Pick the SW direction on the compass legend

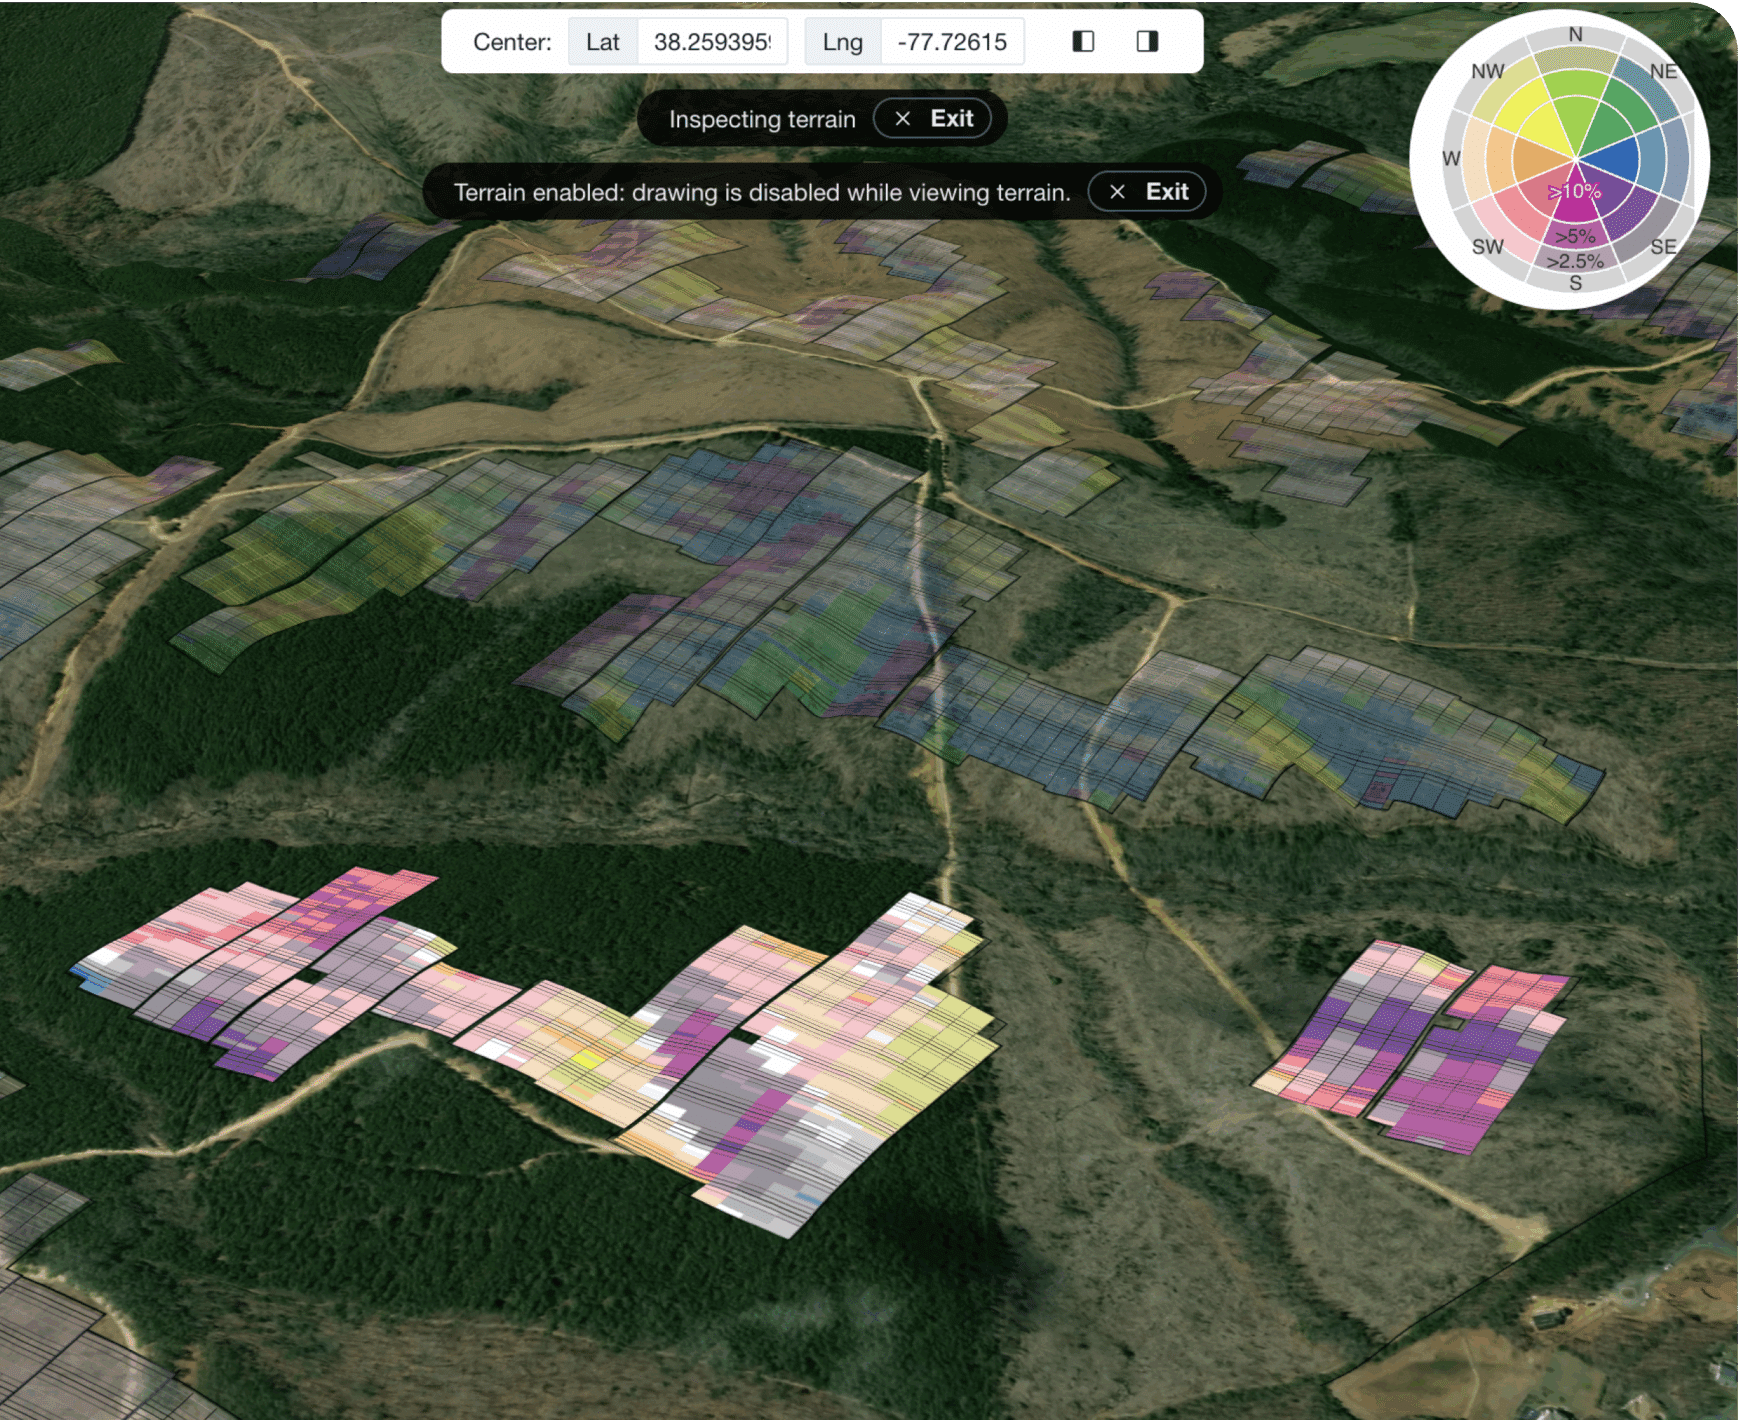click(x=1487, y=247)
